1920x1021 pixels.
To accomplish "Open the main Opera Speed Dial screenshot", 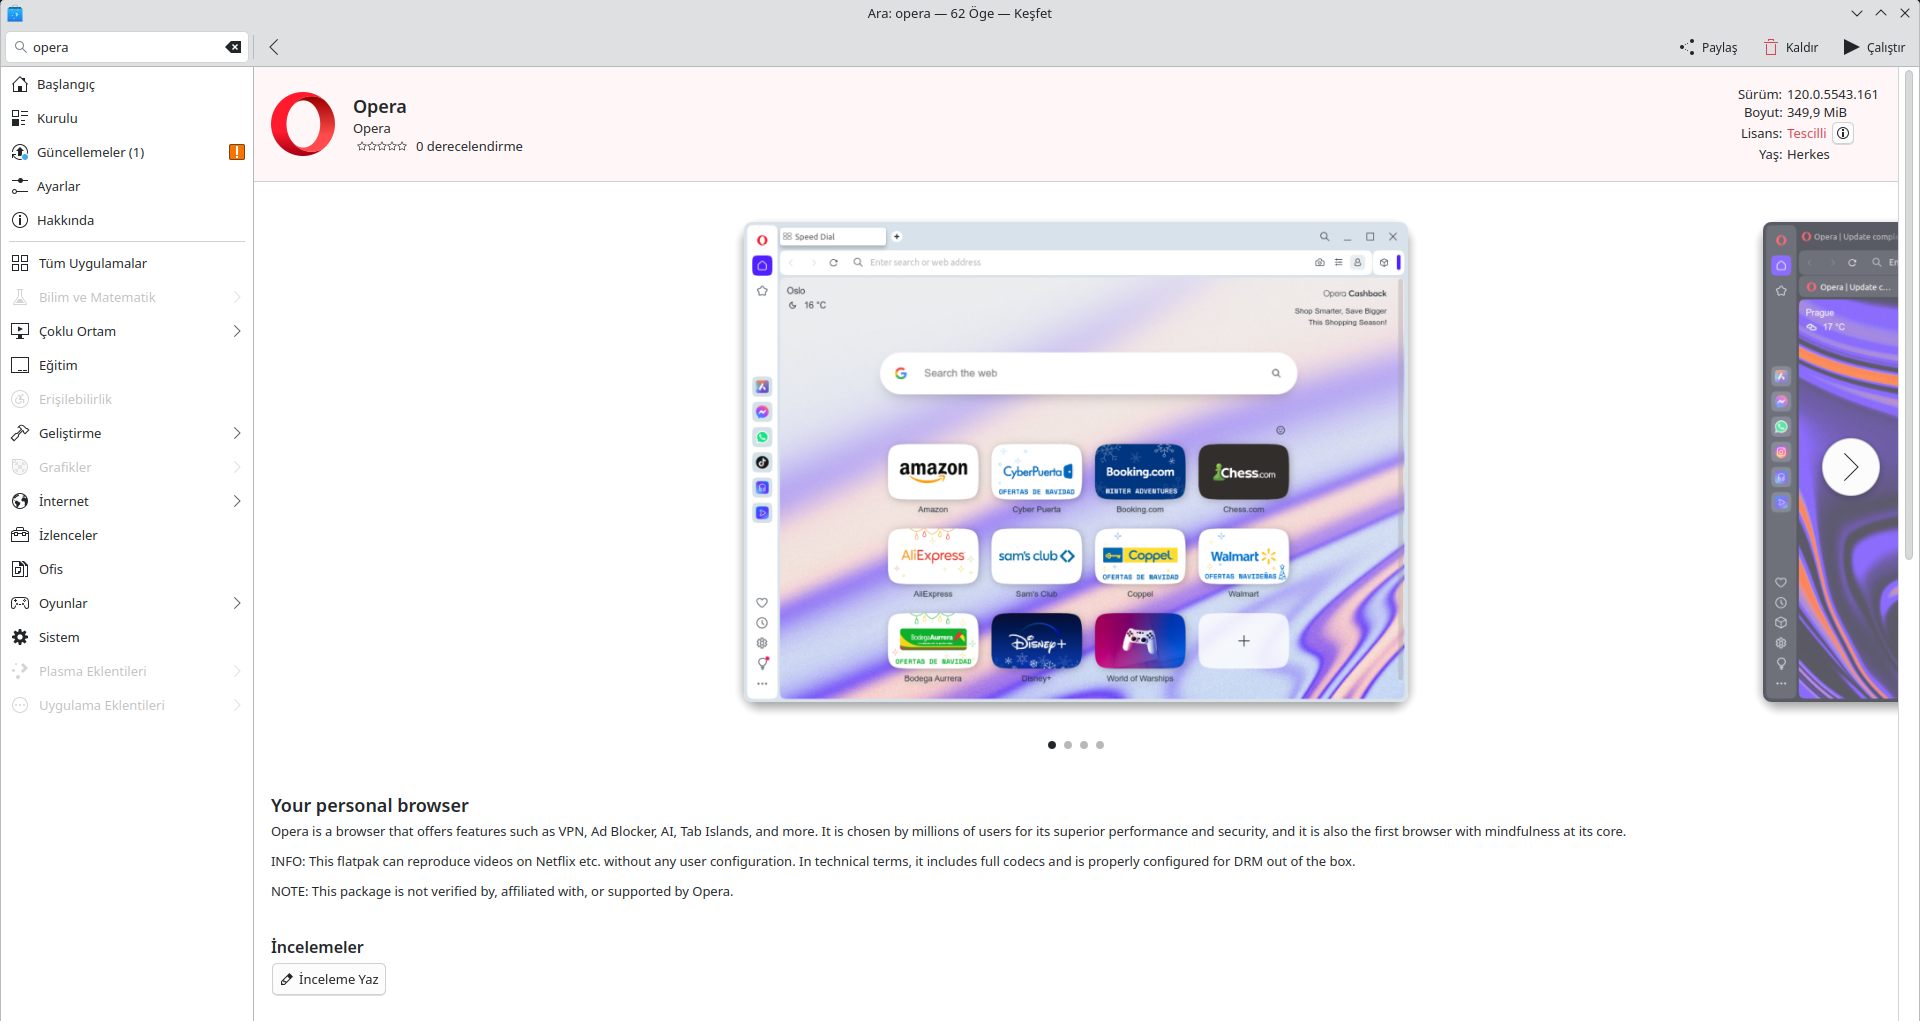I will [x=1076, y=462].
